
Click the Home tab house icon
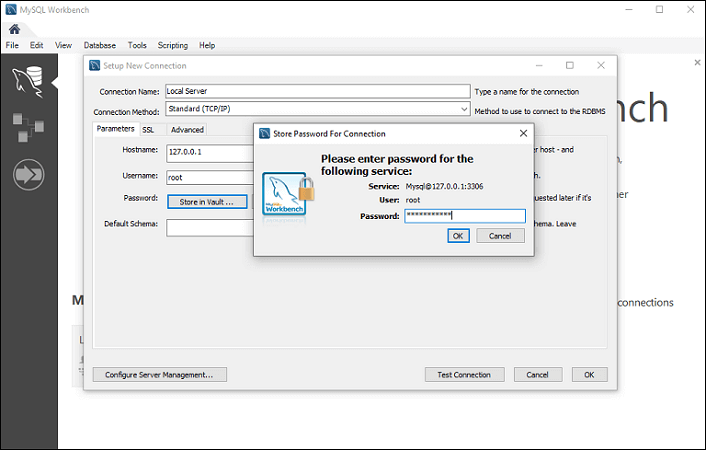14,29
